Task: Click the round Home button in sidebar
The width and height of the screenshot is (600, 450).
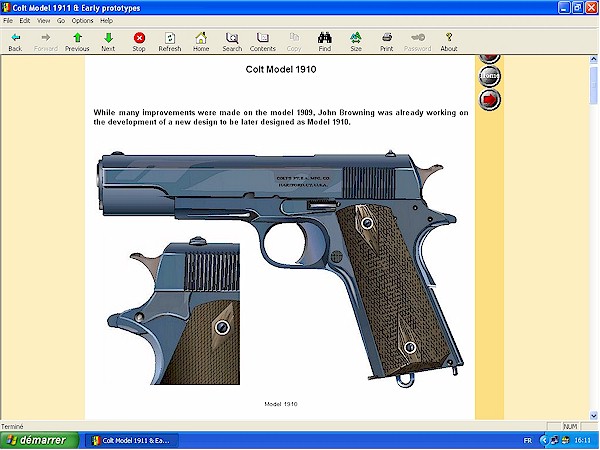Action: [x=489, y=76]
